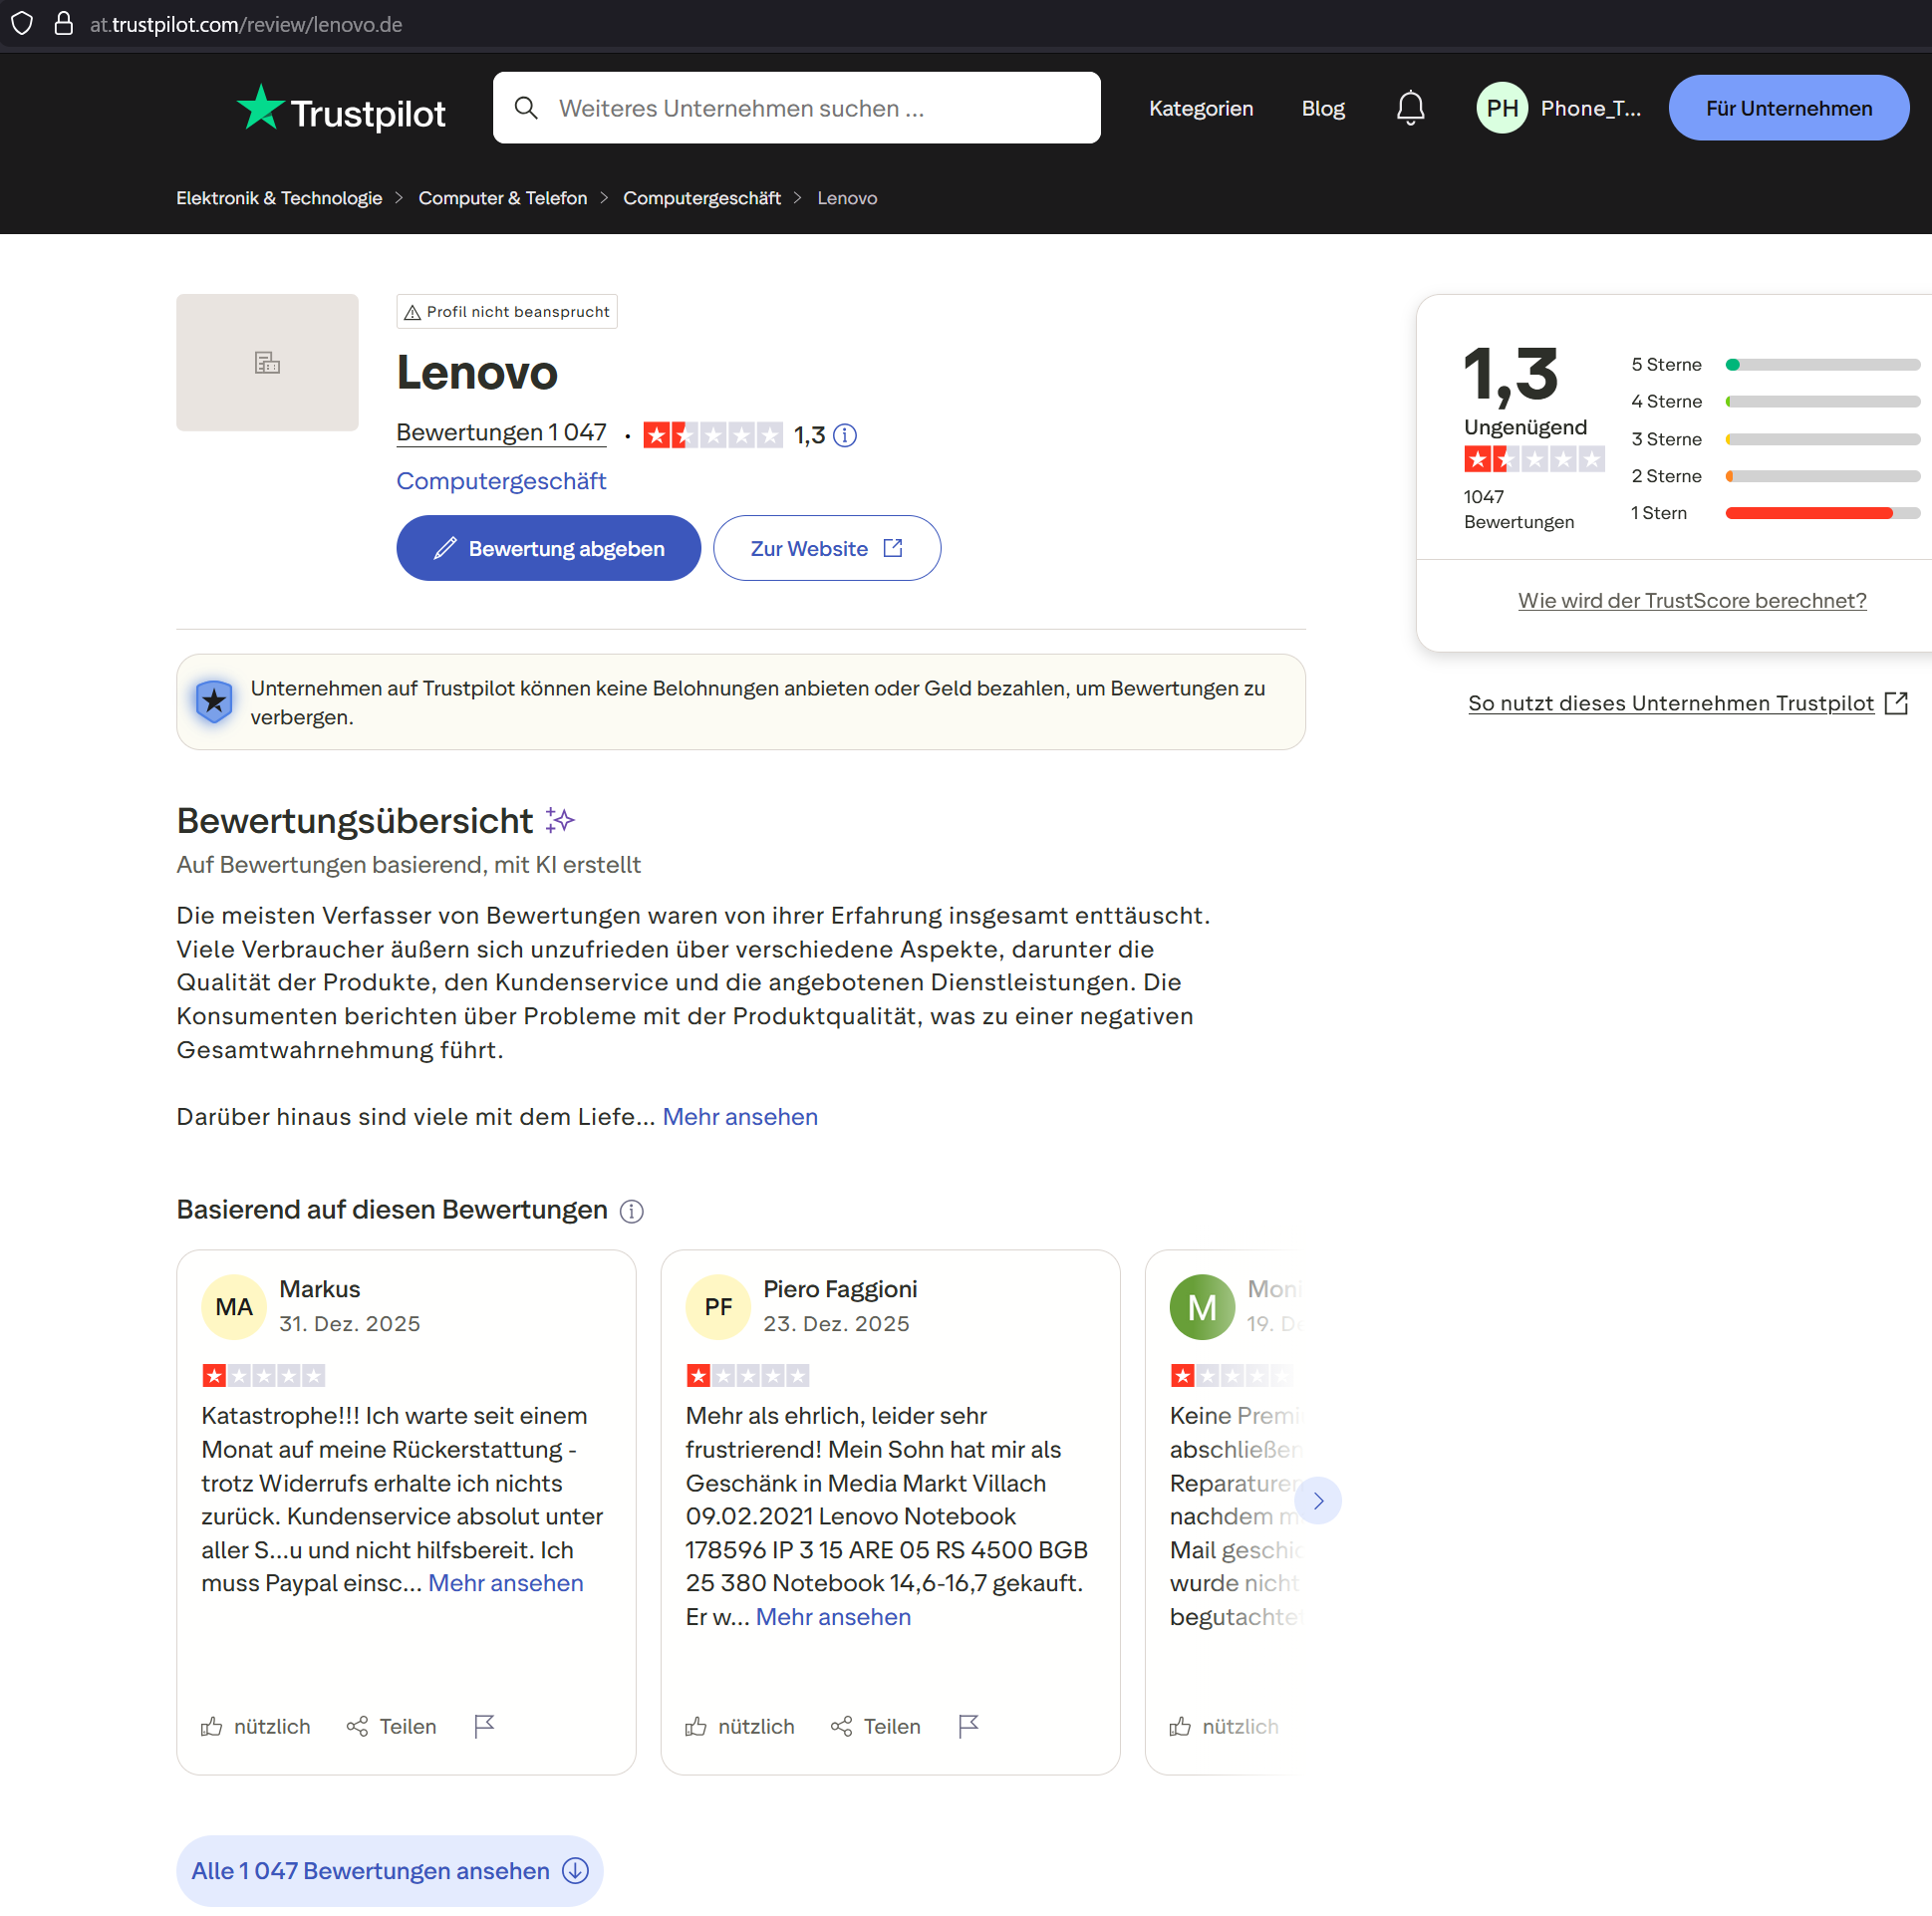
Task: Filter by the 5 Sterne rating bar
Action: pos(1774,365)
